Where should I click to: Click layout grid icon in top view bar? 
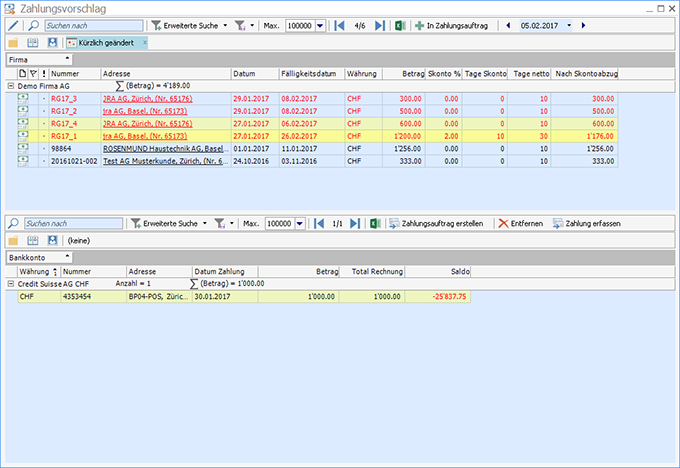click(x=33, y=43)
